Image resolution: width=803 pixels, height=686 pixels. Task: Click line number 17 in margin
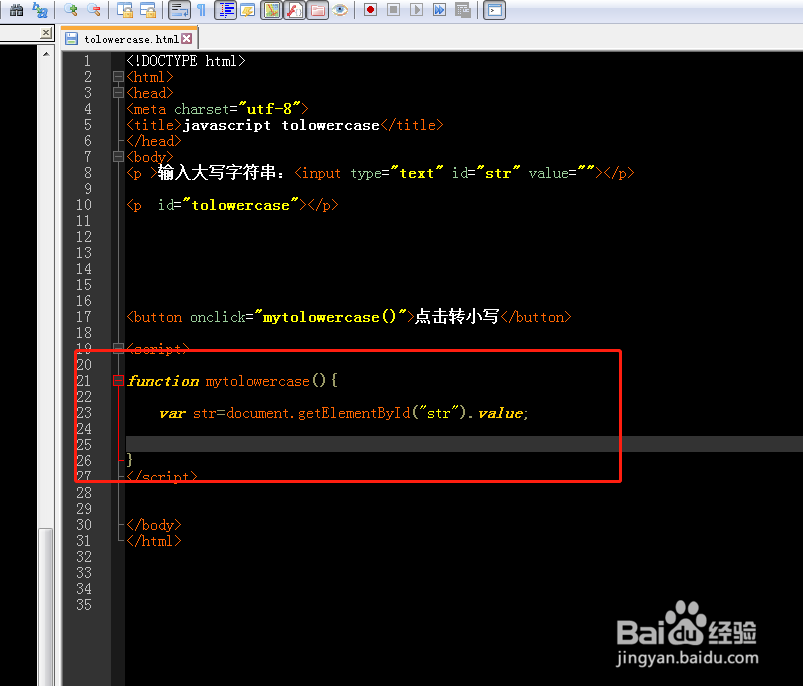(x=83, y=317)
